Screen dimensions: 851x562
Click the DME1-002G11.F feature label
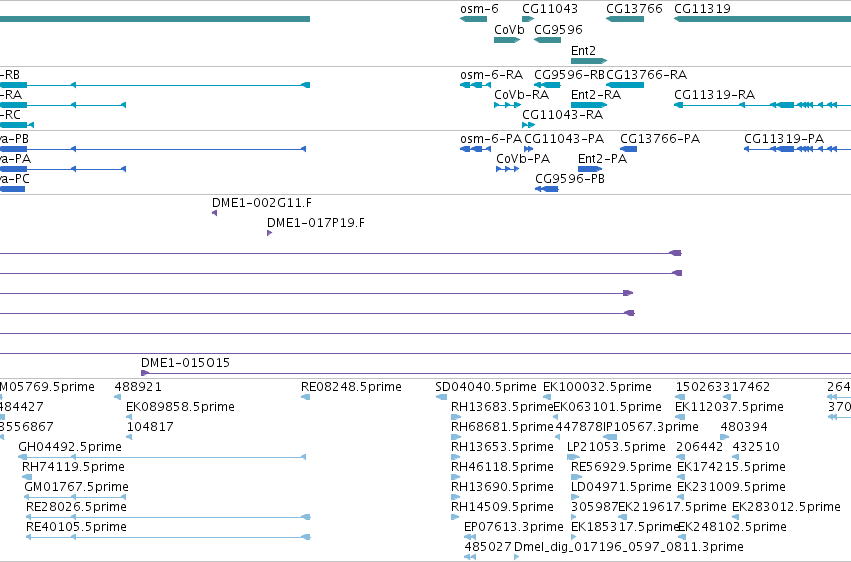[x=262, y=203]
